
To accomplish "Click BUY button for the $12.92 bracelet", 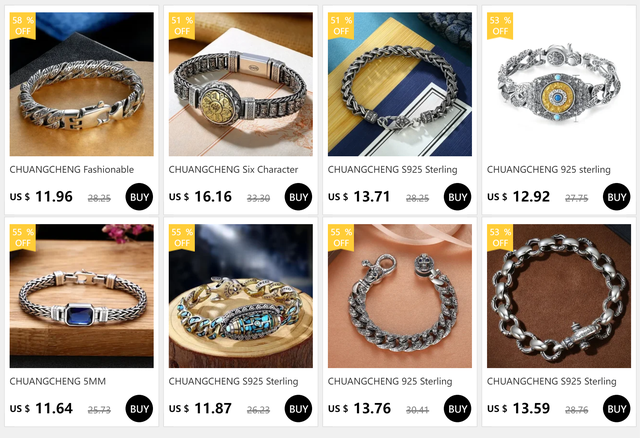I will (616, 197).
